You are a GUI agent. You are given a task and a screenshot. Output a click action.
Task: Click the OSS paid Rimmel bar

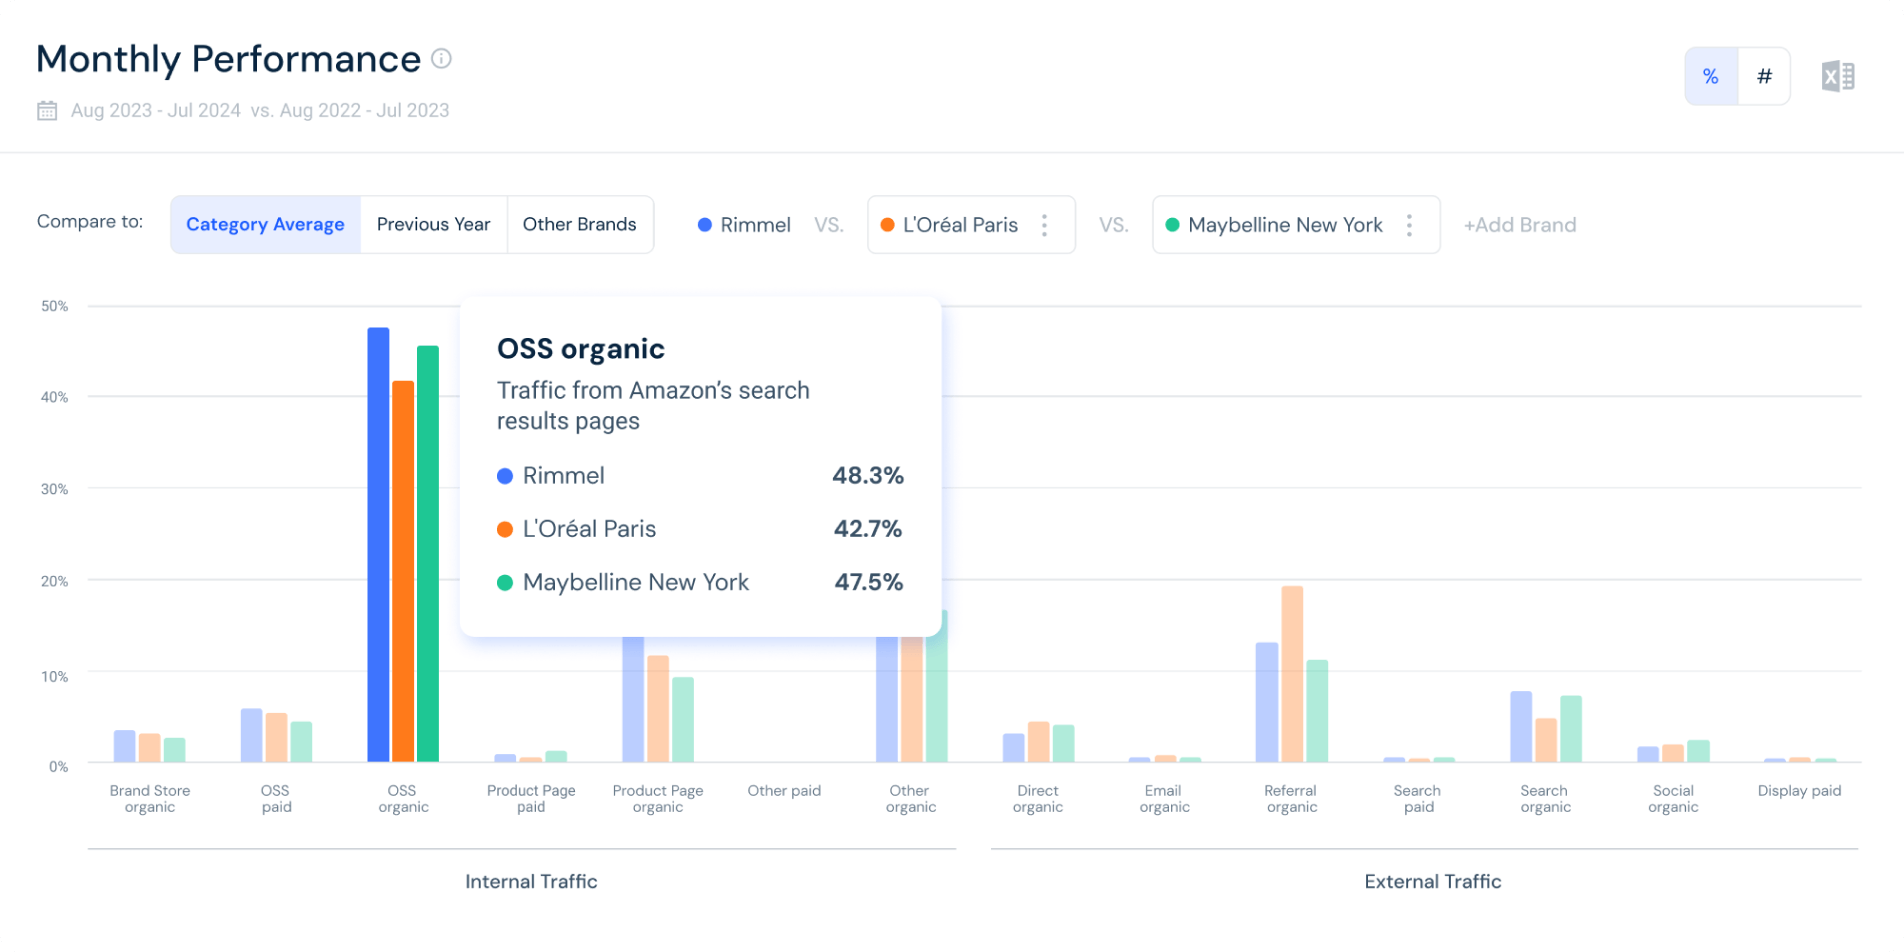click(251, 735)
